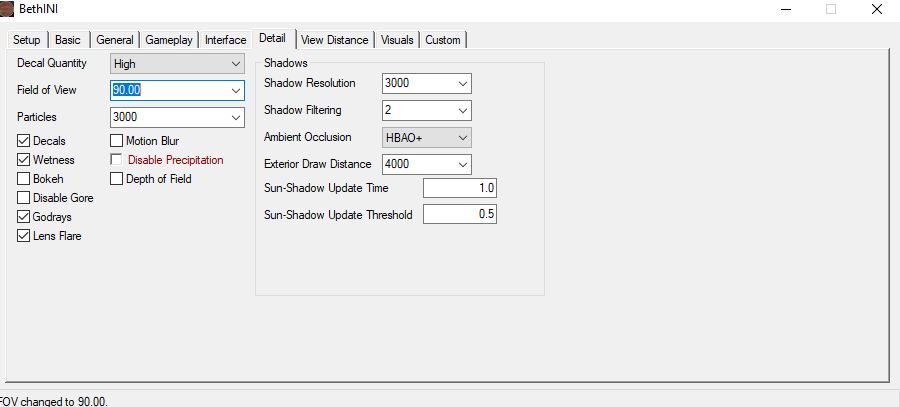Open the Basic tab
Viewport: 900px width, 407px height.
tap(68, 40)
